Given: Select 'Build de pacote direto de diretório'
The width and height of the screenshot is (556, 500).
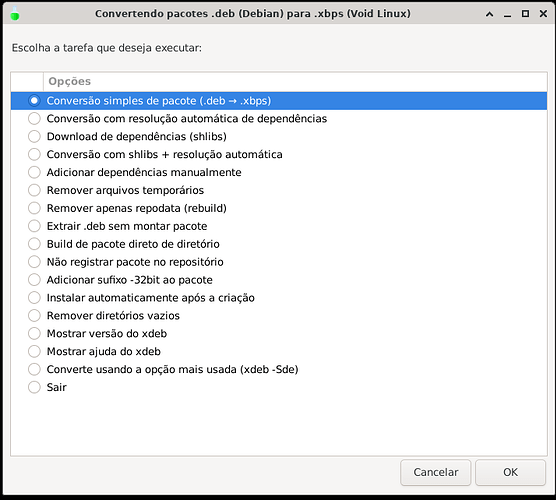Looking at the screenshot, I should [x=279, y=244].
